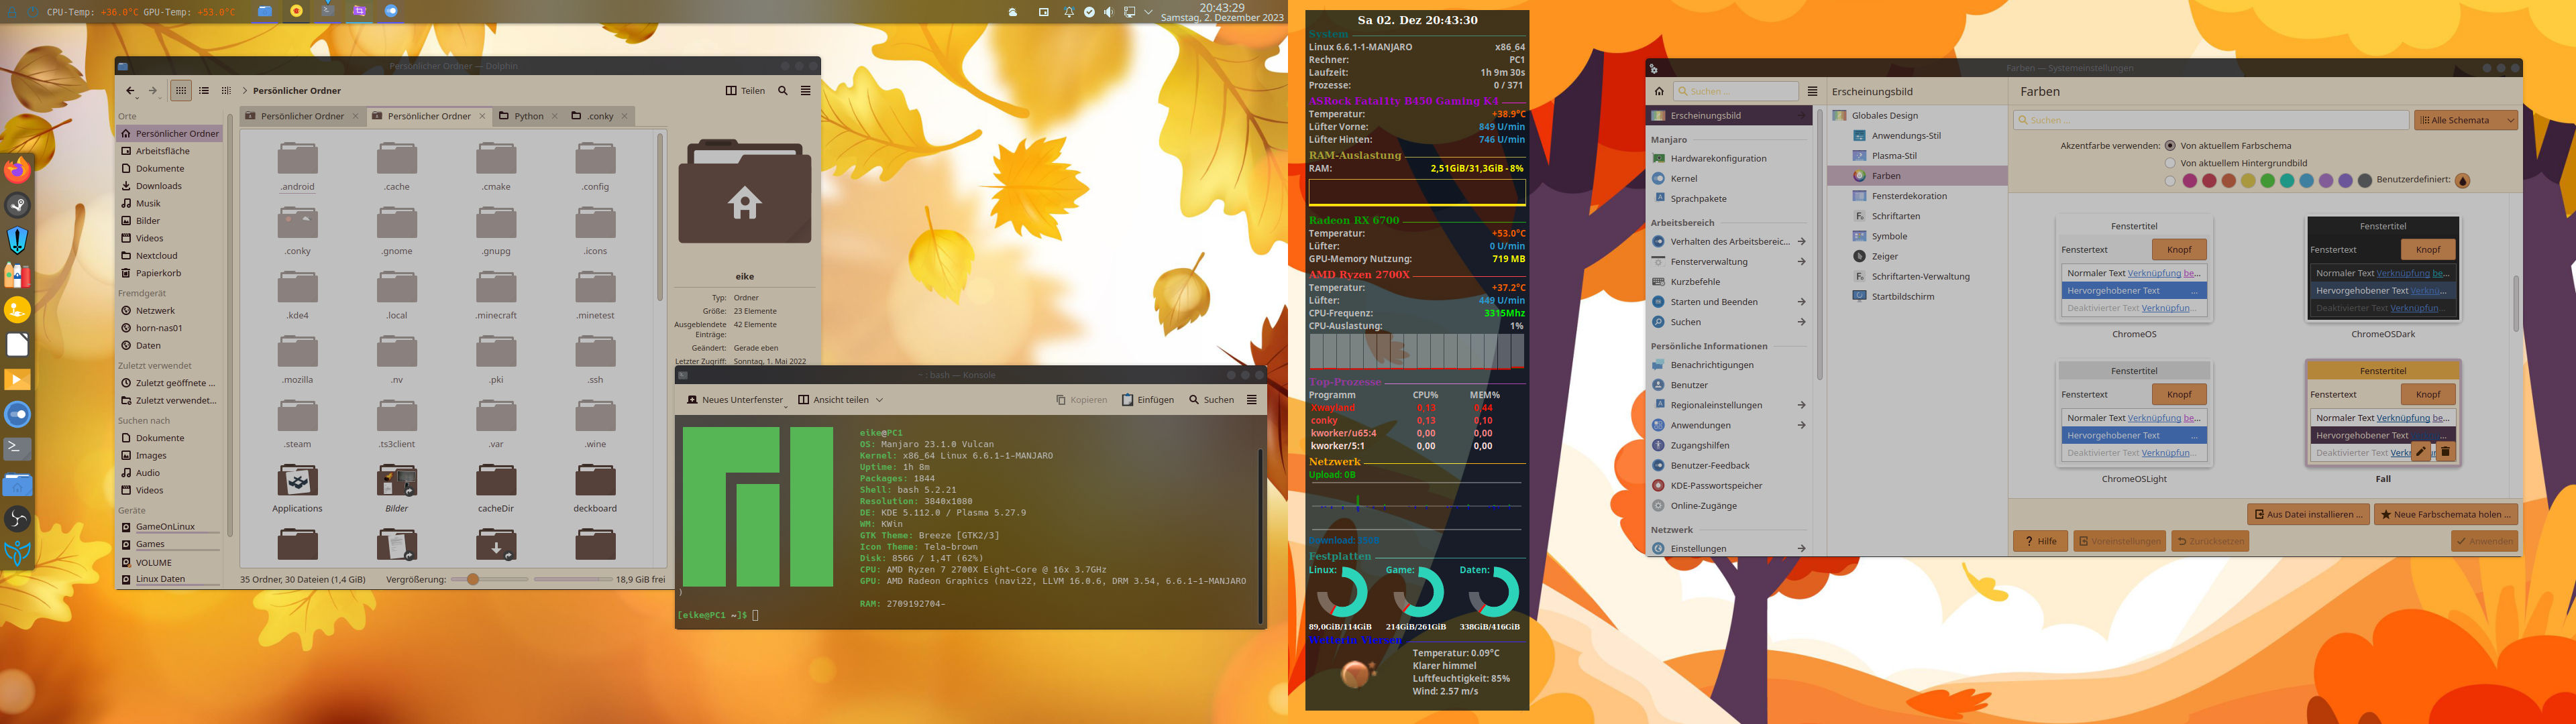Screen dimensions: 2576x724
Task: Click the Suchen search field in Systemeinstellungen
Action: tap(1736, 91)
